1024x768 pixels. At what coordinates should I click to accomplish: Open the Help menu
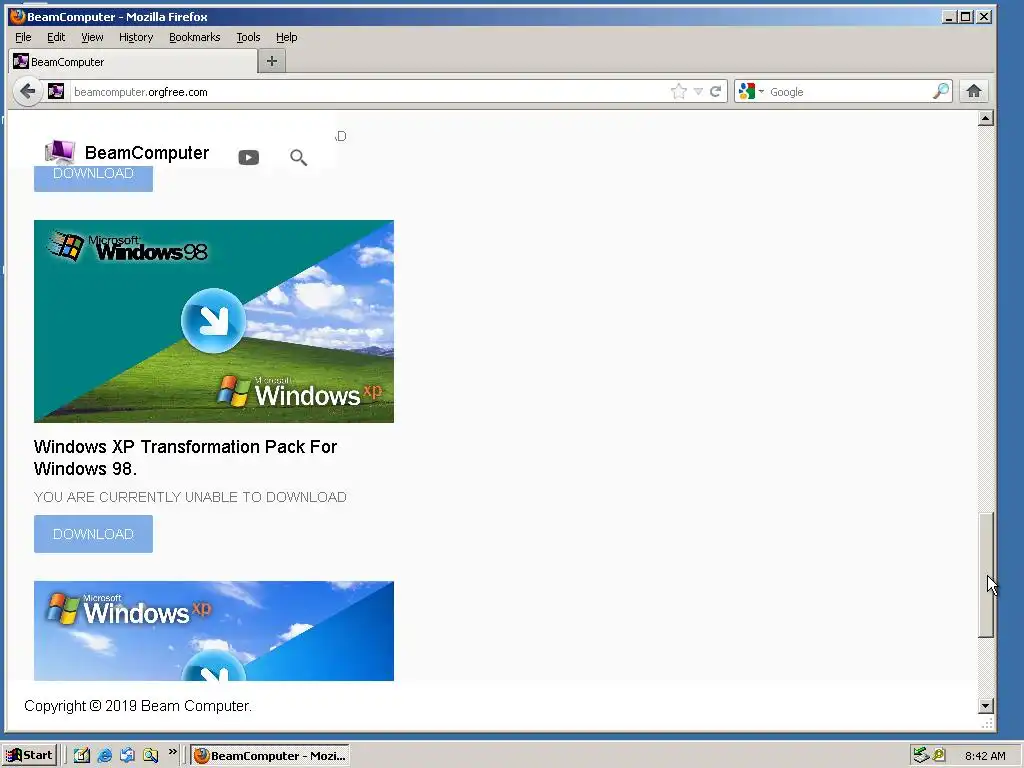[x=286, y=37]
